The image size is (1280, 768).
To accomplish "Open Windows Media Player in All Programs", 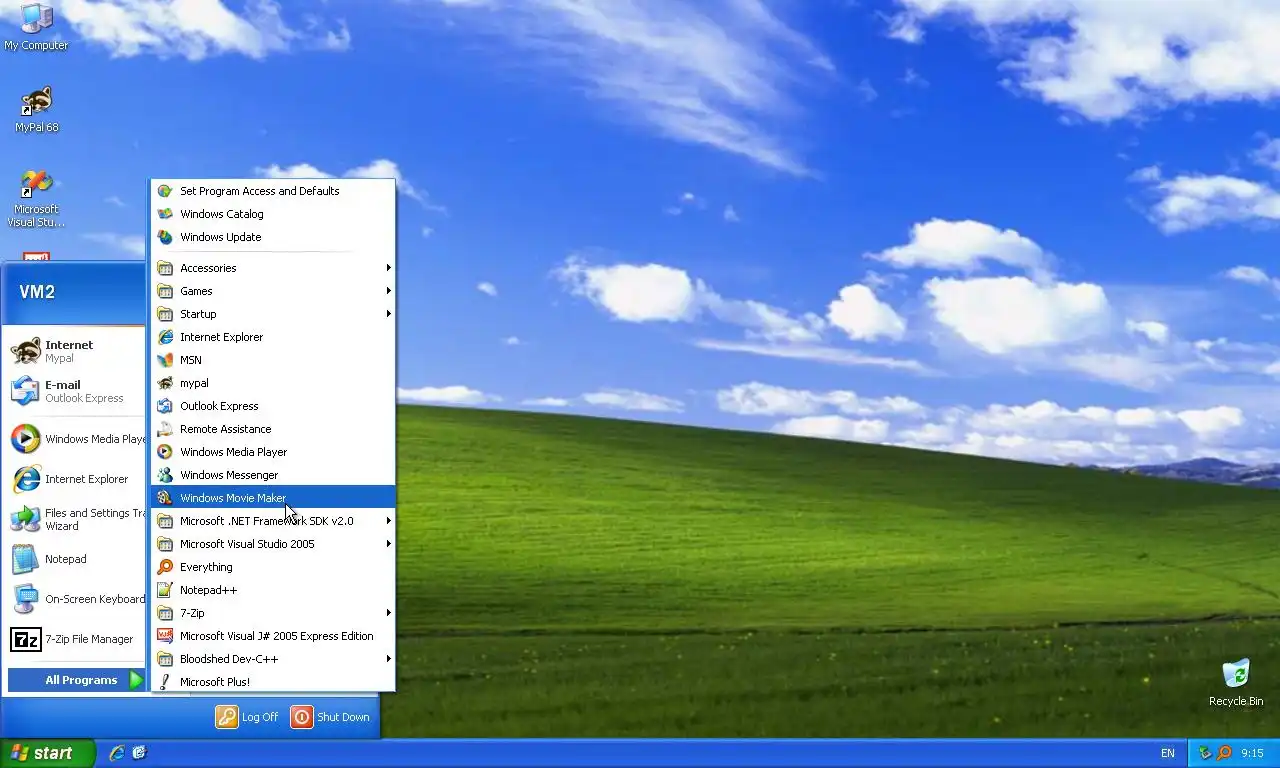I will pyautogui.click(x=273, y=452).
